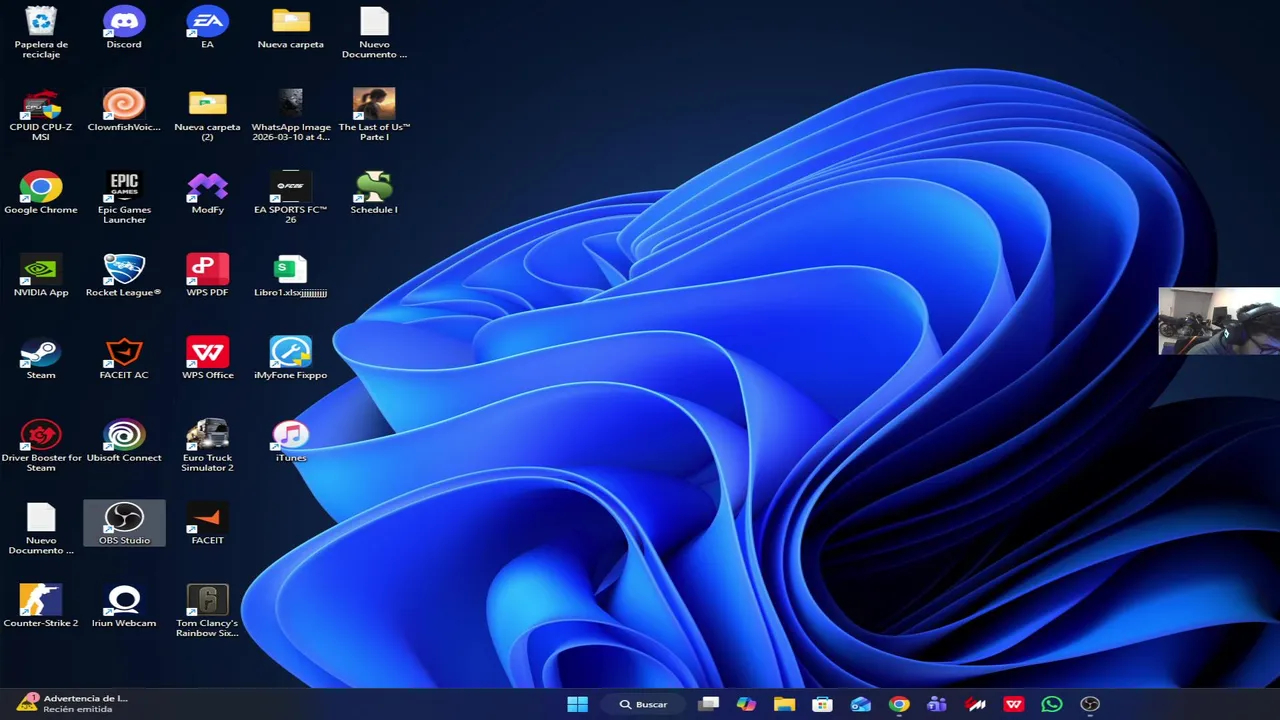1280x720 pixels.
Task: Select the Nuevo Documento file on the top row
Action: point(374,32)
